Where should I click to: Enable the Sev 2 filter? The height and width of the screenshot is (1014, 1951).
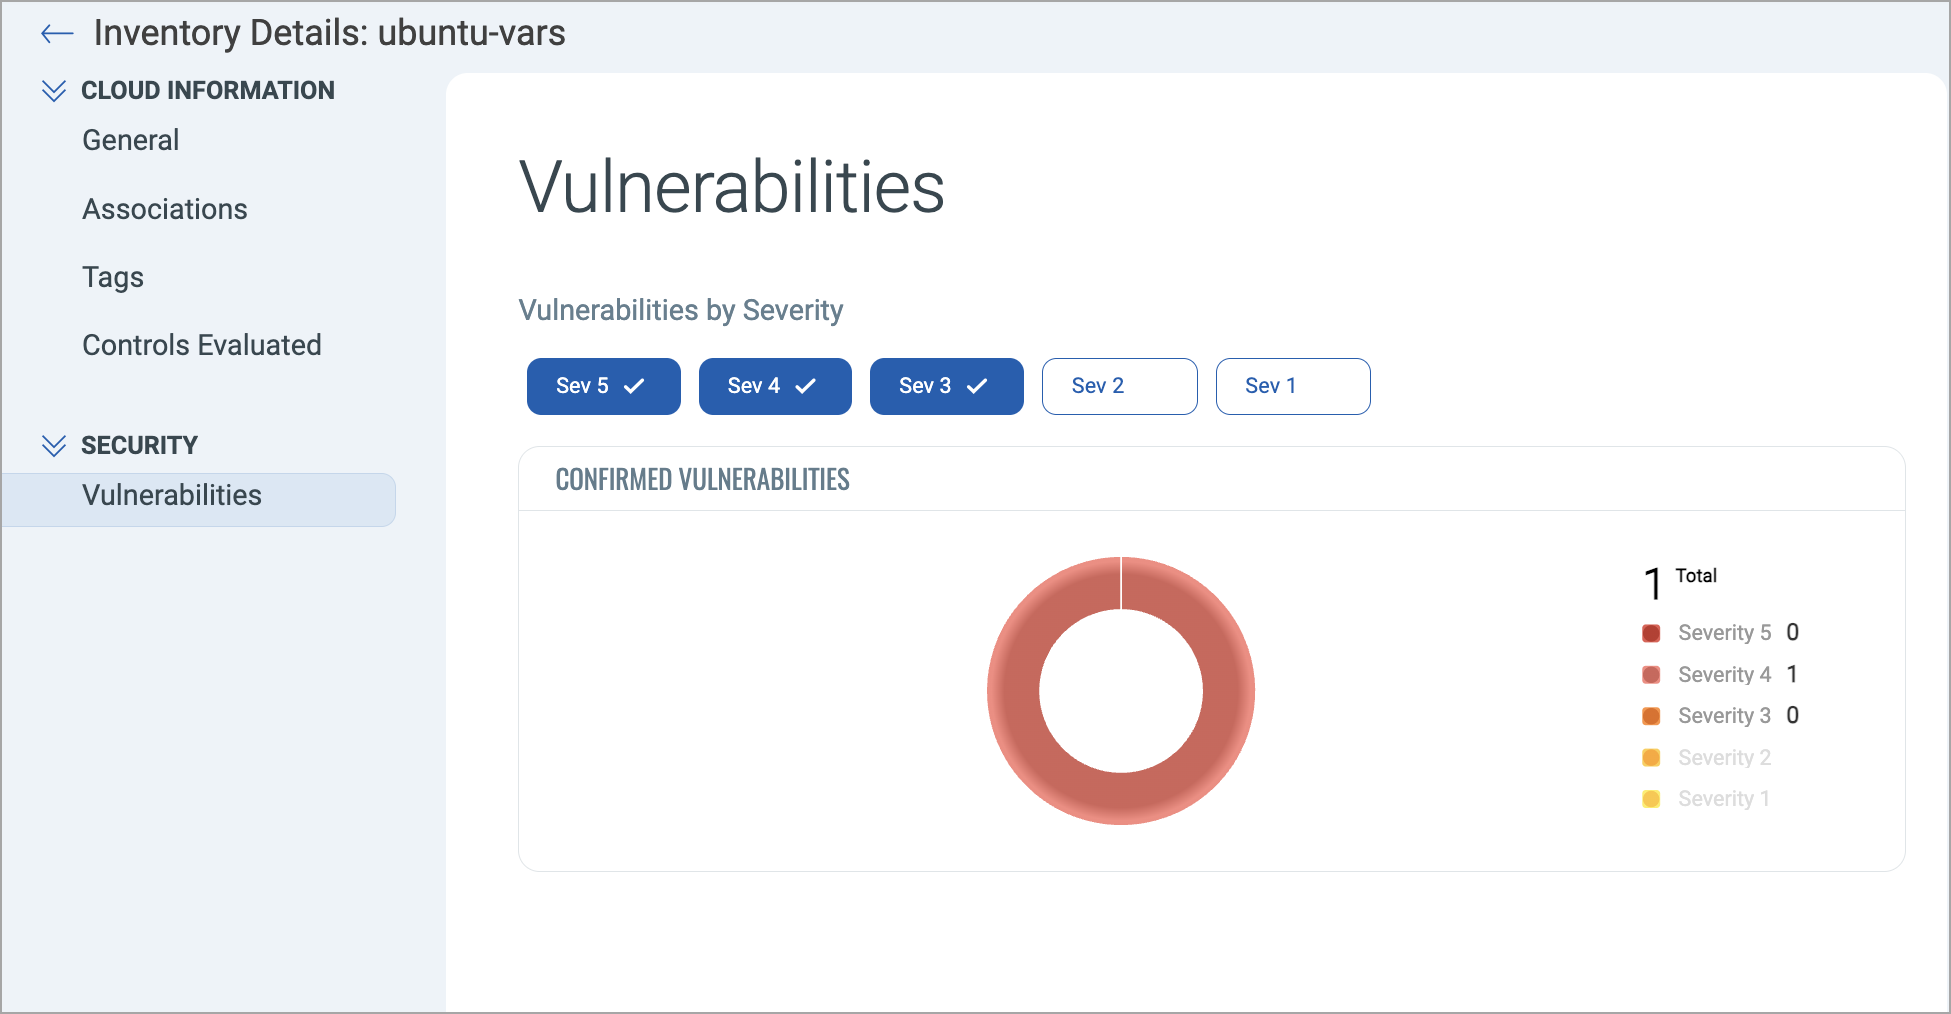[x=1119, y=386]
